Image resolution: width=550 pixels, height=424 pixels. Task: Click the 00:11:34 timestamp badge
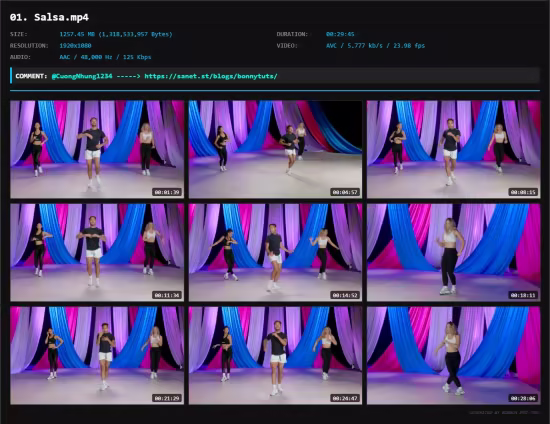coord(167,295)
